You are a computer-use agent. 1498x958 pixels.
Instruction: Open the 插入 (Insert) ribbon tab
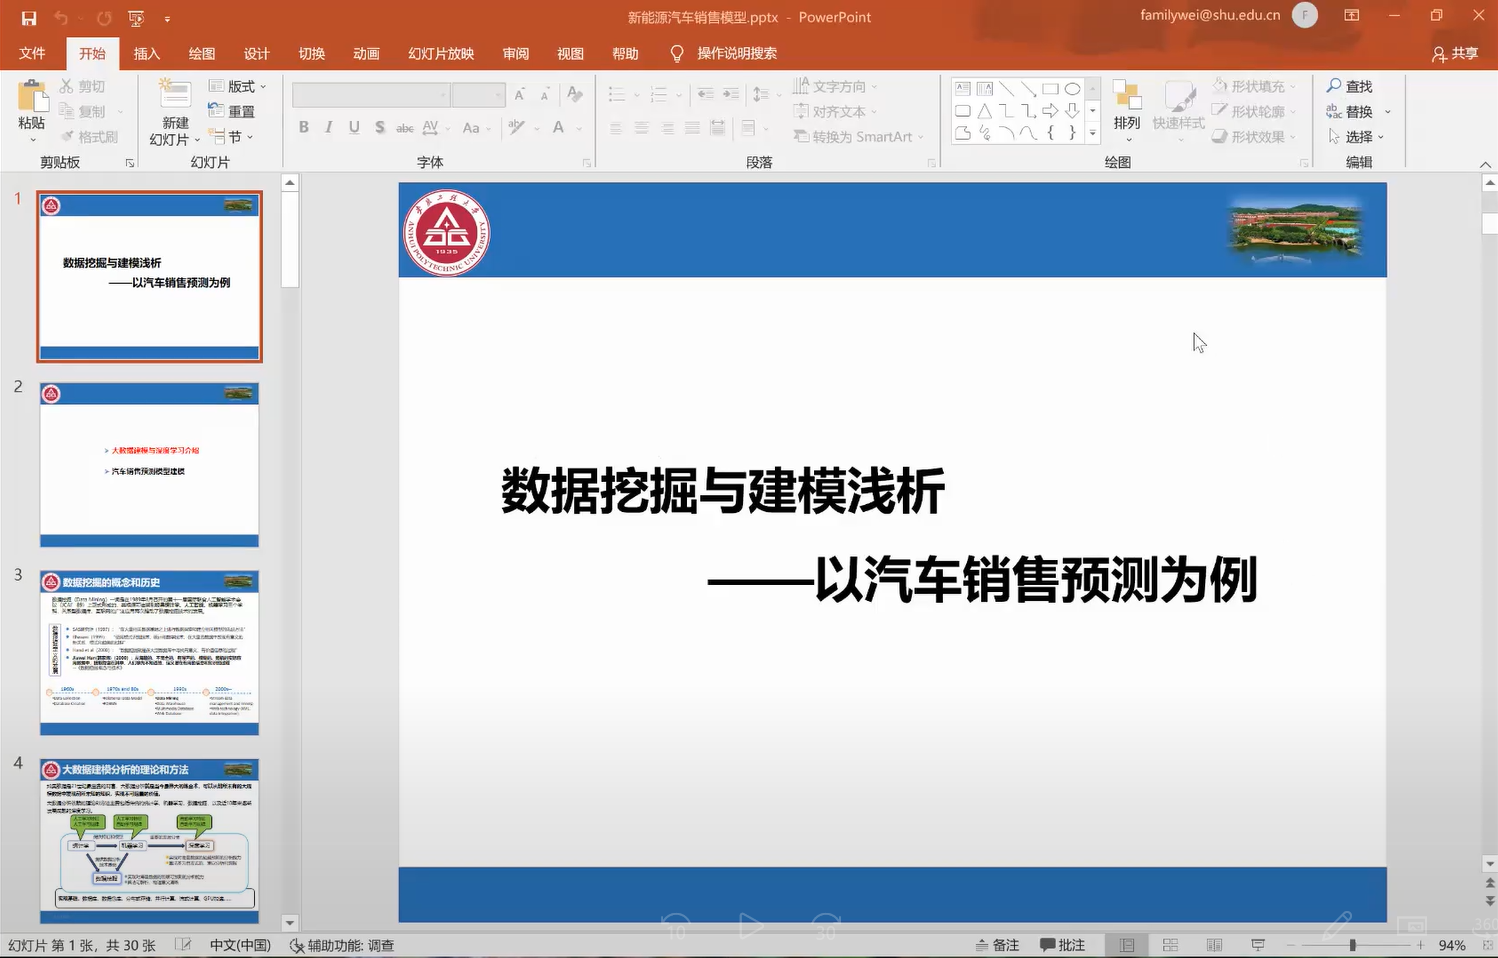point(147,53)
